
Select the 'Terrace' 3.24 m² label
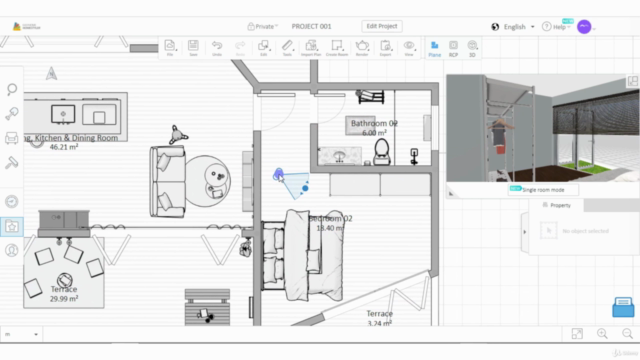coord(380,314)
